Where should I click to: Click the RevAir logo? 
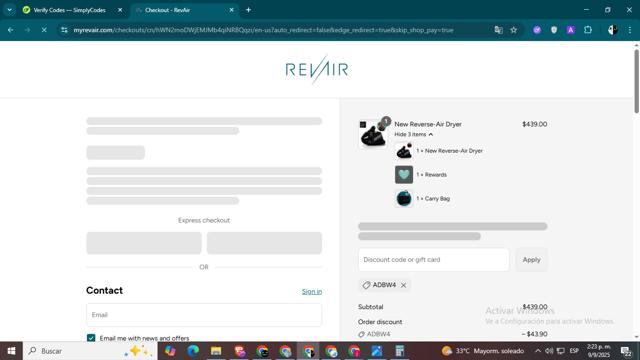tap(317, 69)
